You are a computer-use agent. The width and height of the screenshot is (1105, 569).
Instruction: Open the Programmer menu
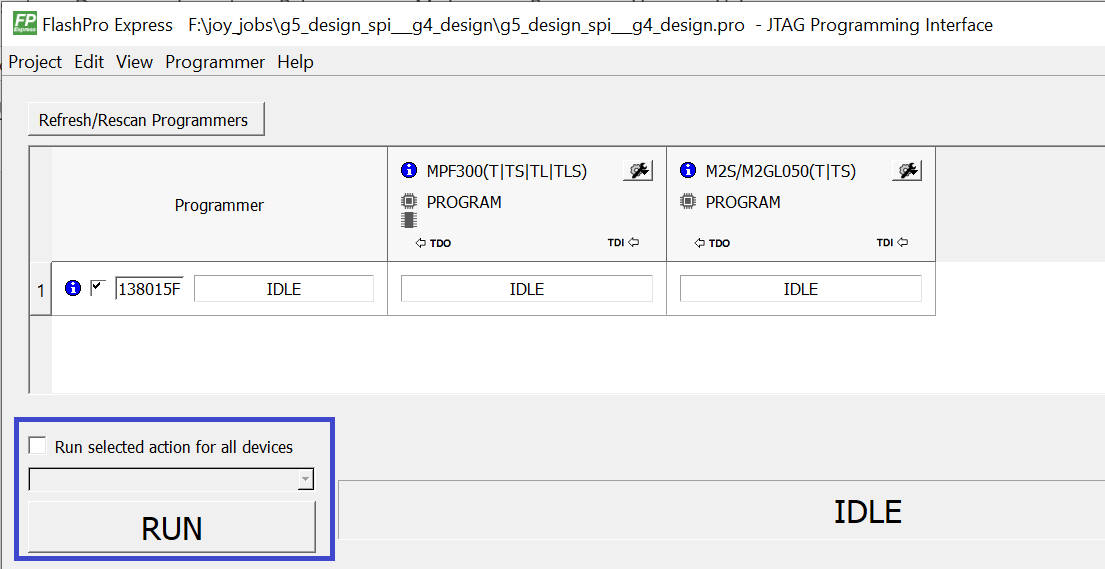click(215, 62)
